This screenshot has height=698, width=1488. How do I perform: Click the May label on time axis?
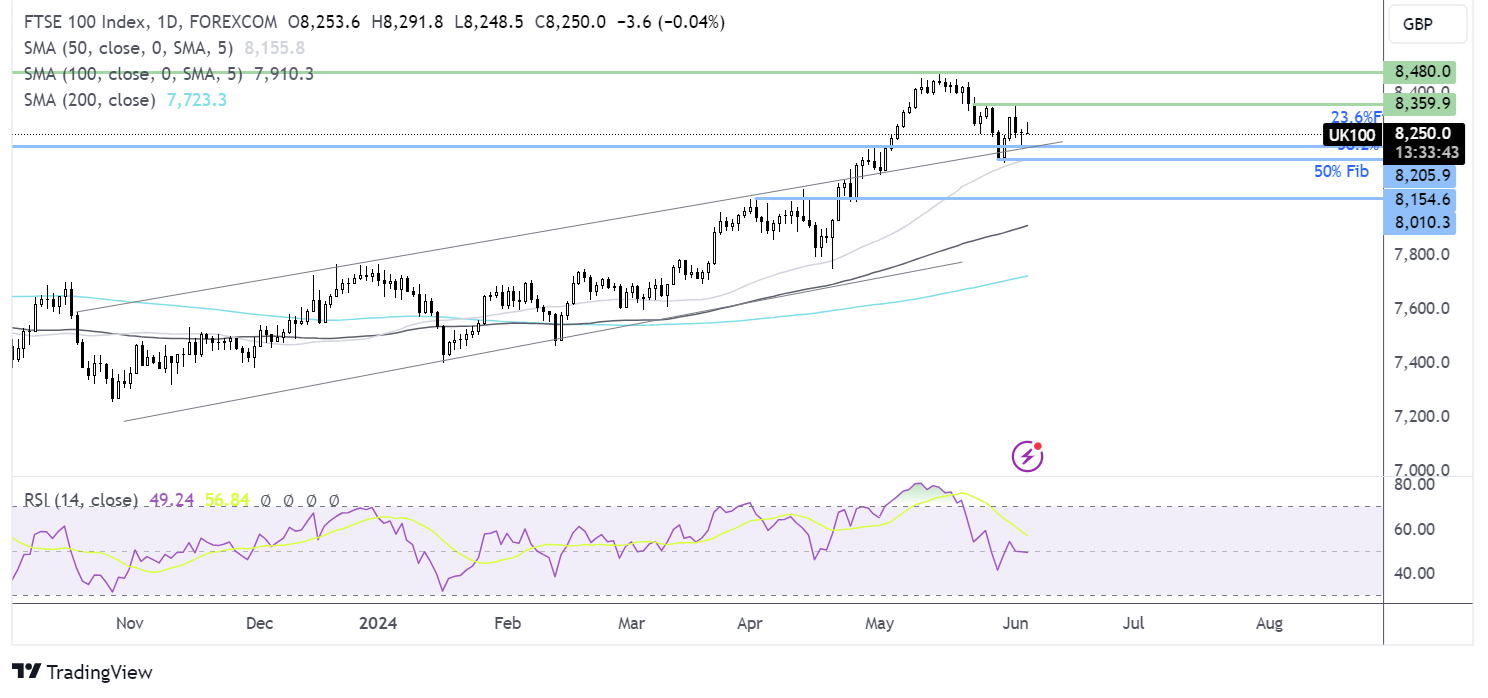click(879, 624)
